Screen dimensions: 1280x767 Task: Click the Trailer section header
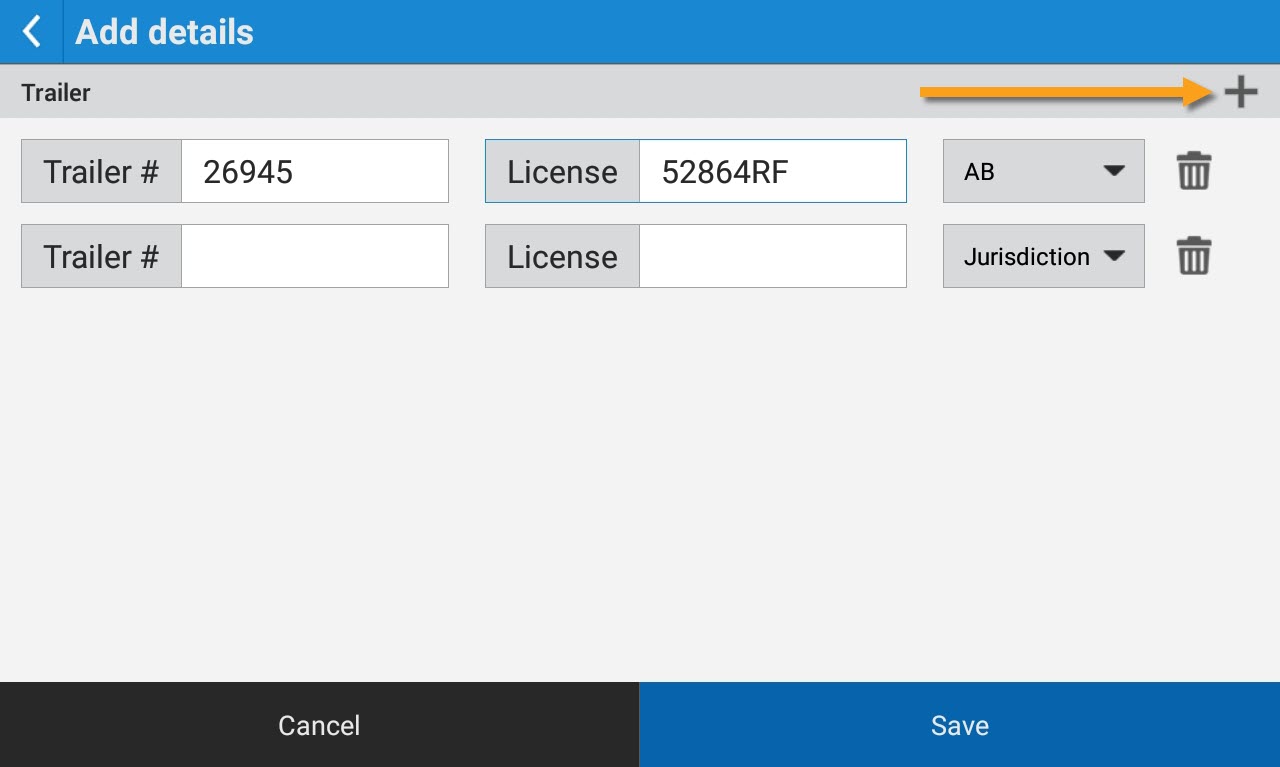[x=56, y=93]
